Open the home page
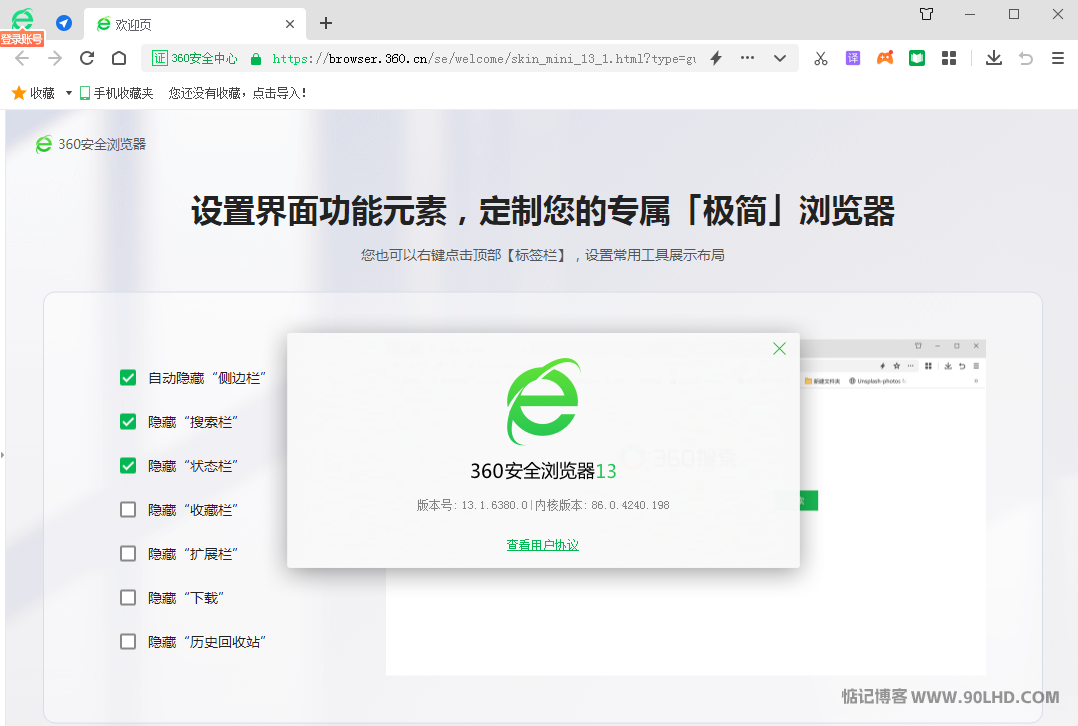This screenshot has width=1078, height=726. click(x=119, y=58)
